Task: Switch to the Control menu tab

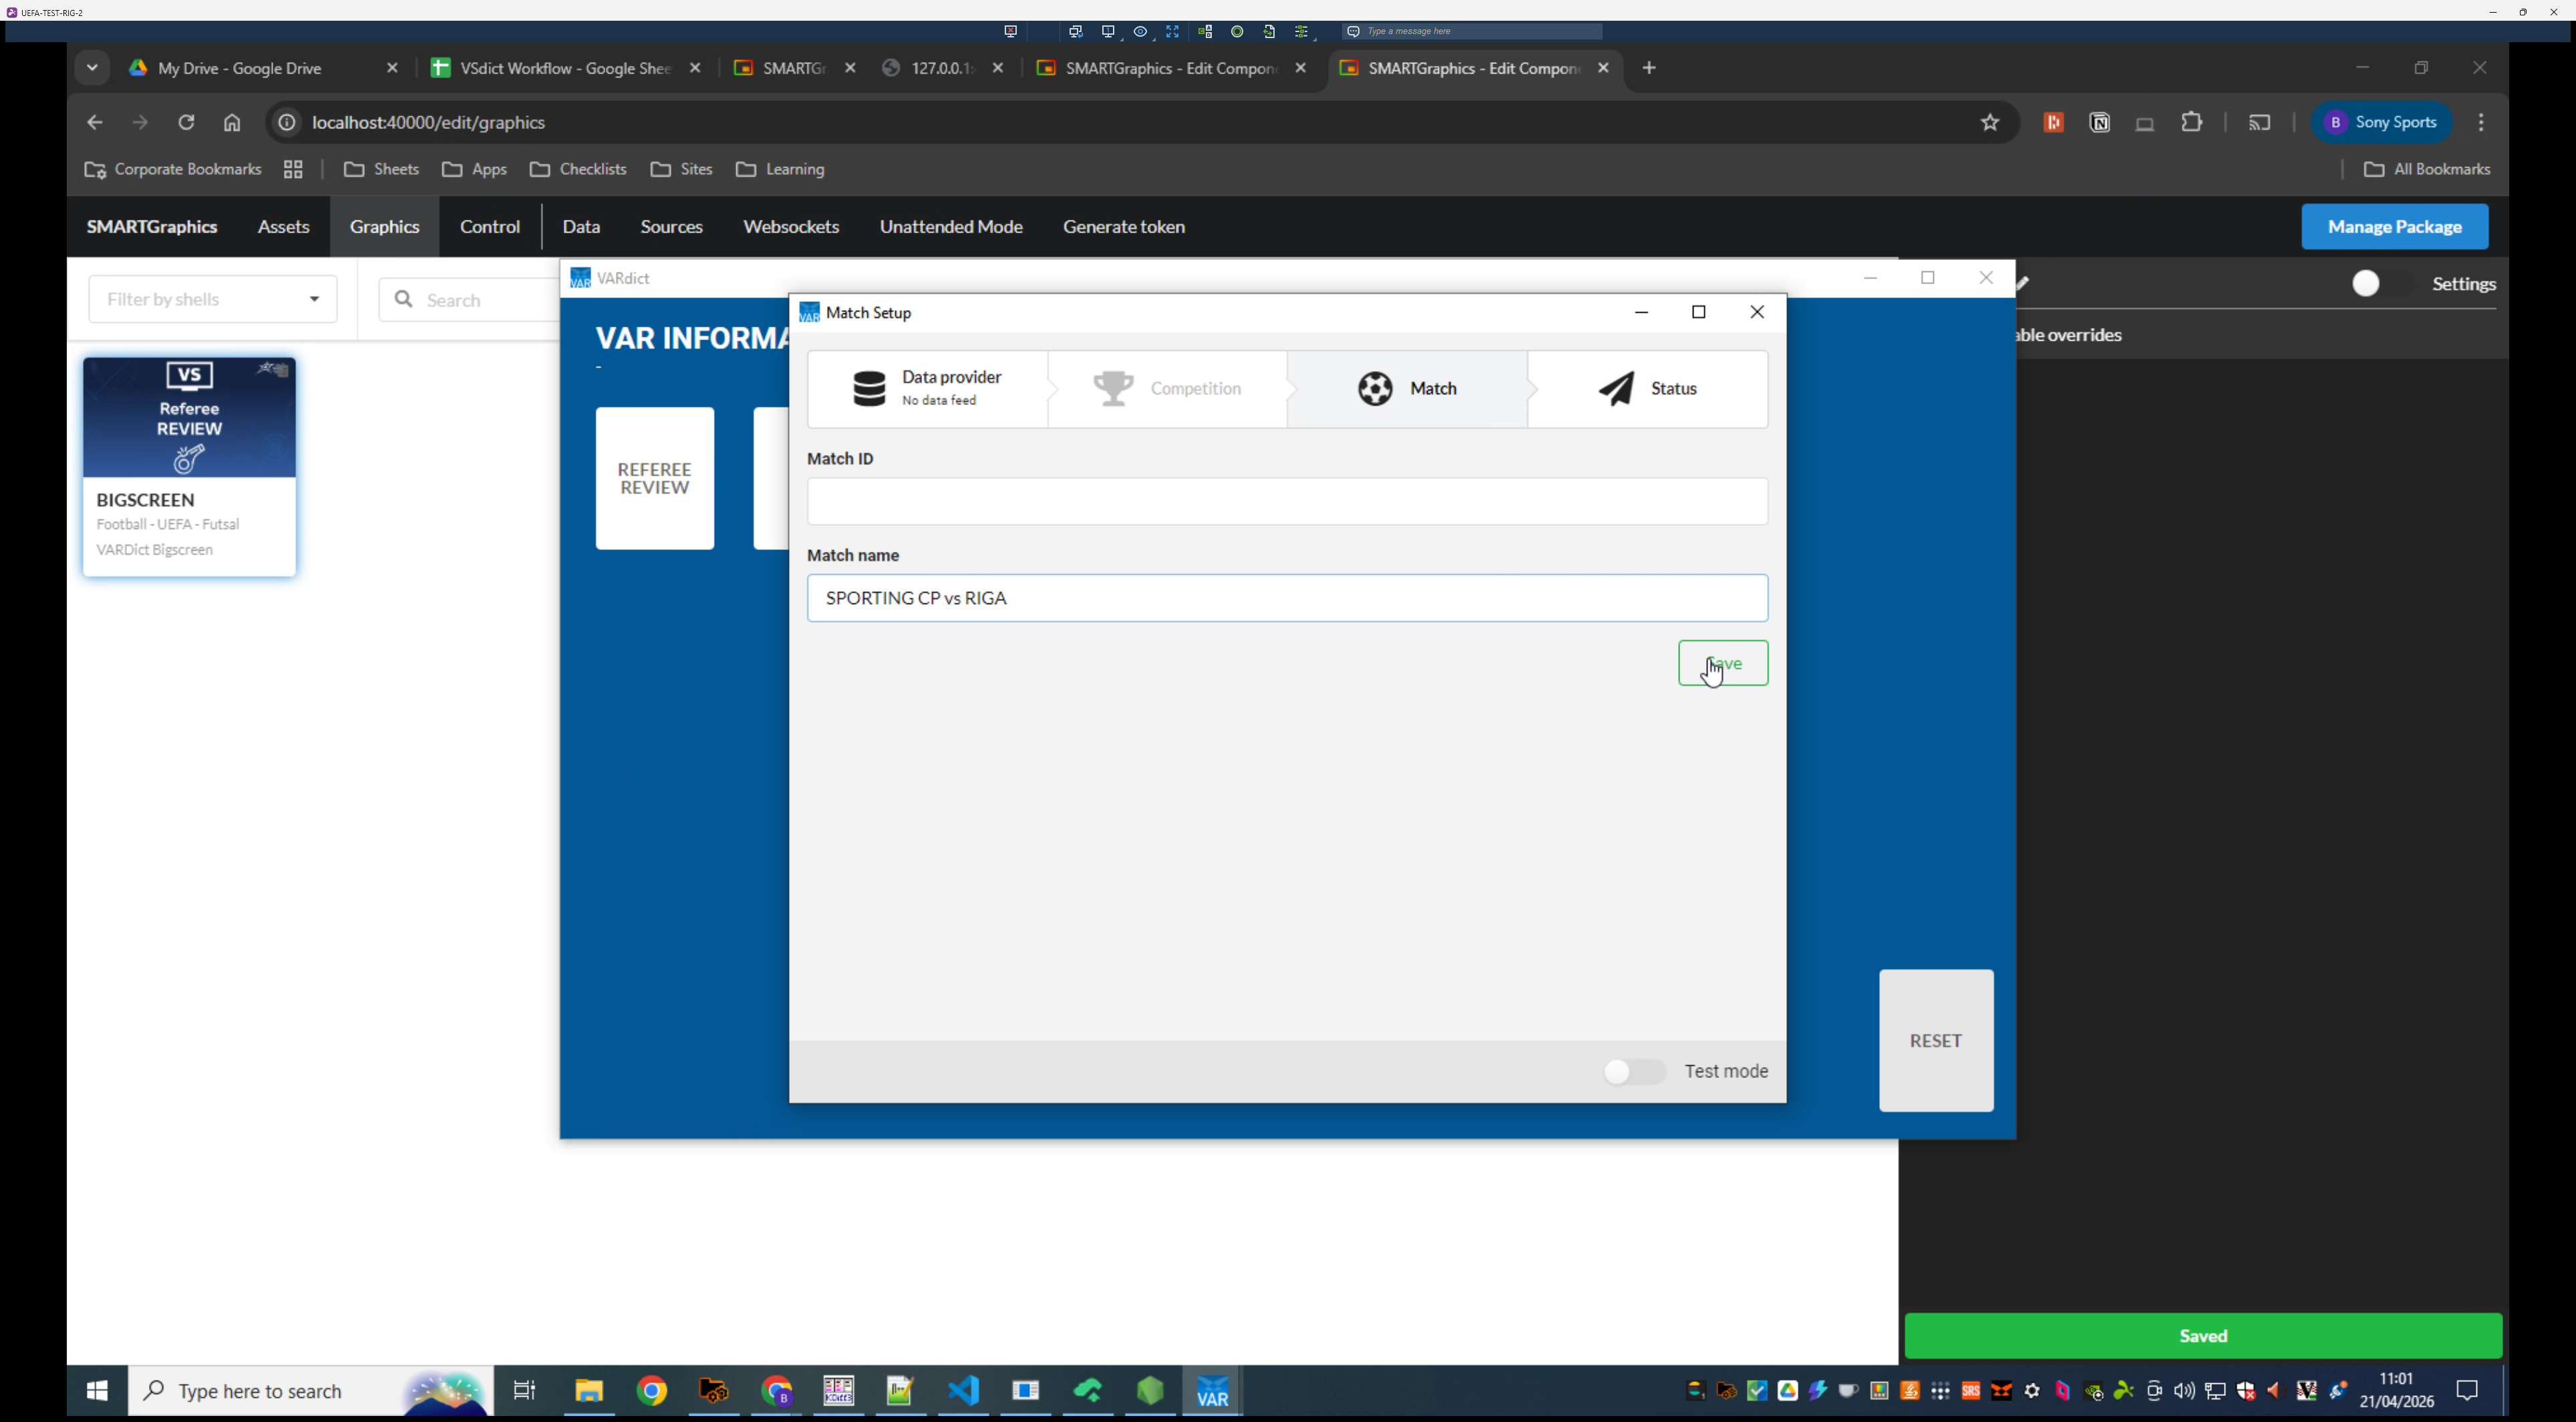Action: pos(489,227)
